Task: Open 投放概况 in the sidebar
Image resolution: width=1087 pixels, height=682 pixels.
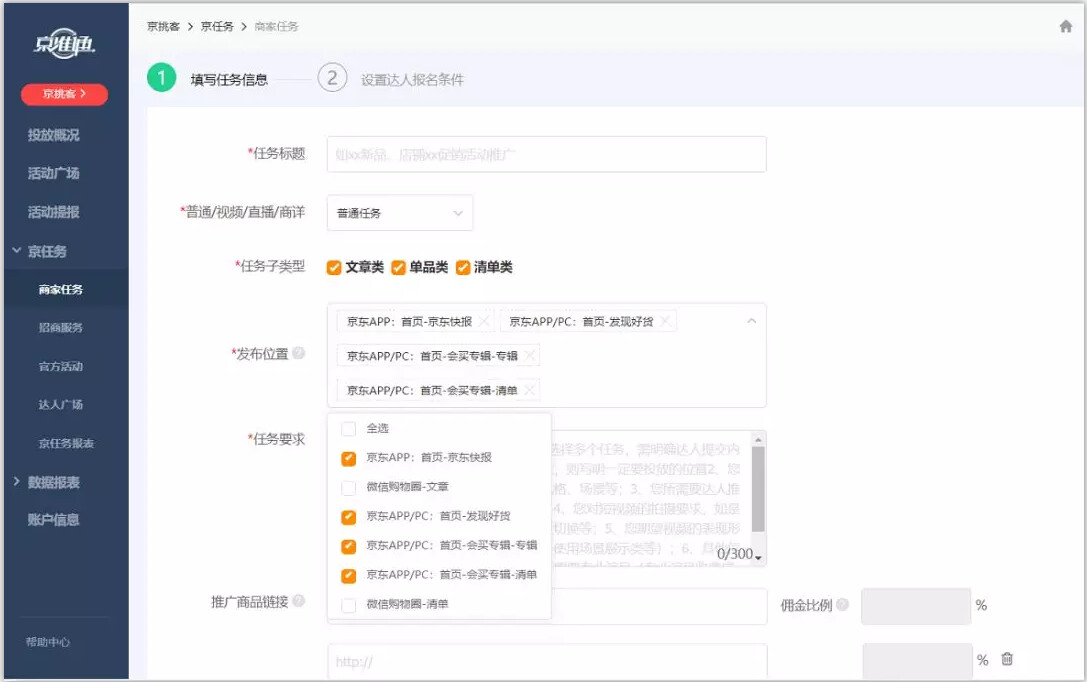Action: (53, 135)
